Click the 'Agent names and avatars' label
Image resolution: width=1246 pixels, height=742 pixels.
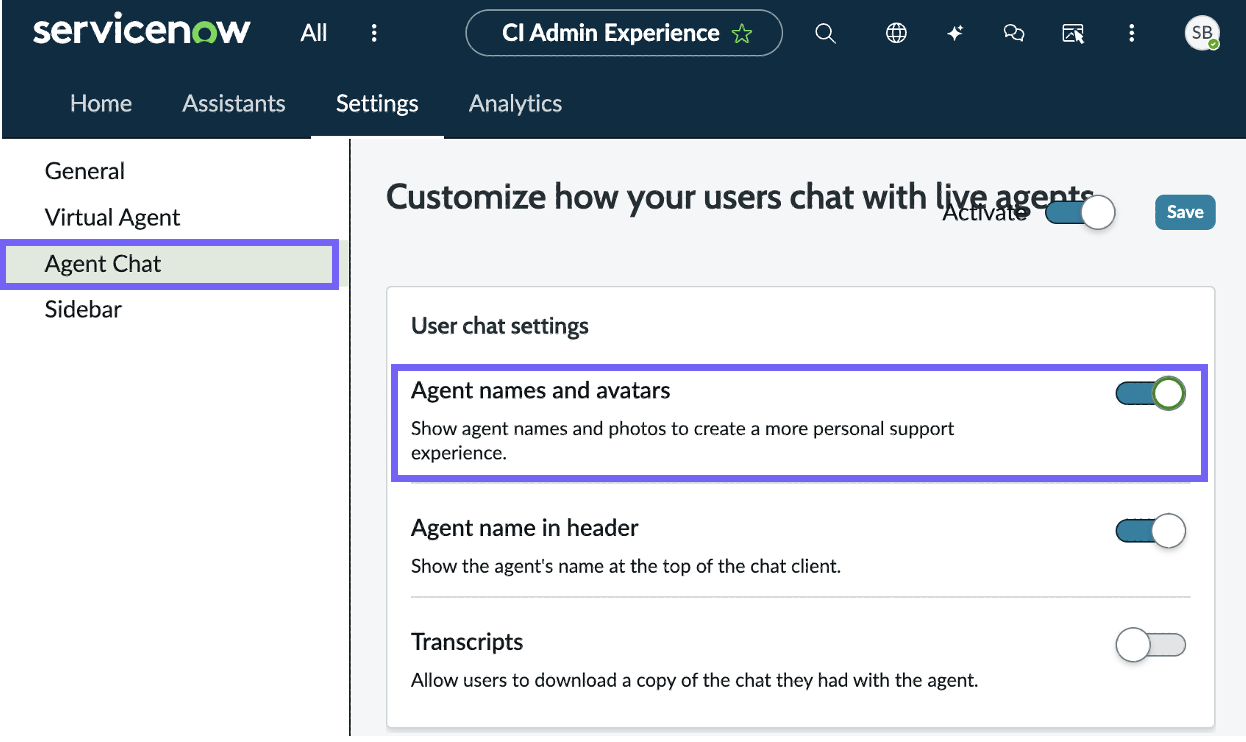point(541,390)
